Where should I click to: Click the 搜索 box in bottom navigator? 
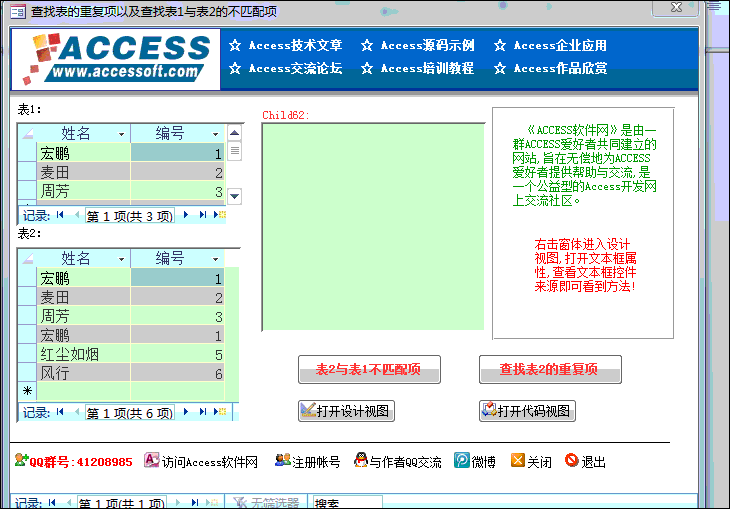coord(347,503)
